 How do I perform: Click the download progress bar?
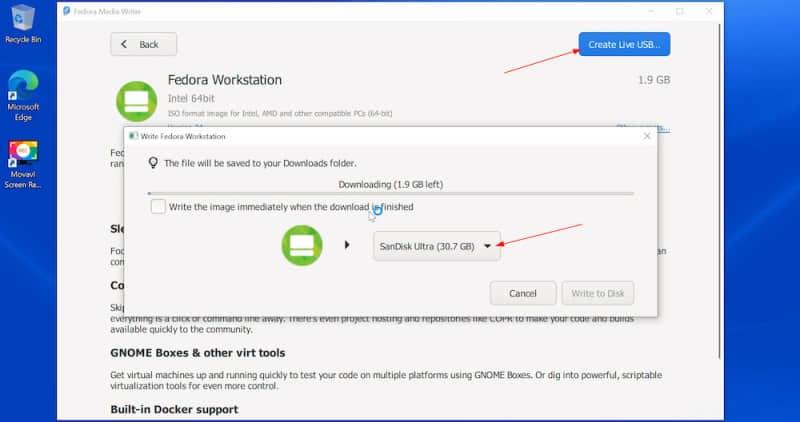[x=390, y=193]
